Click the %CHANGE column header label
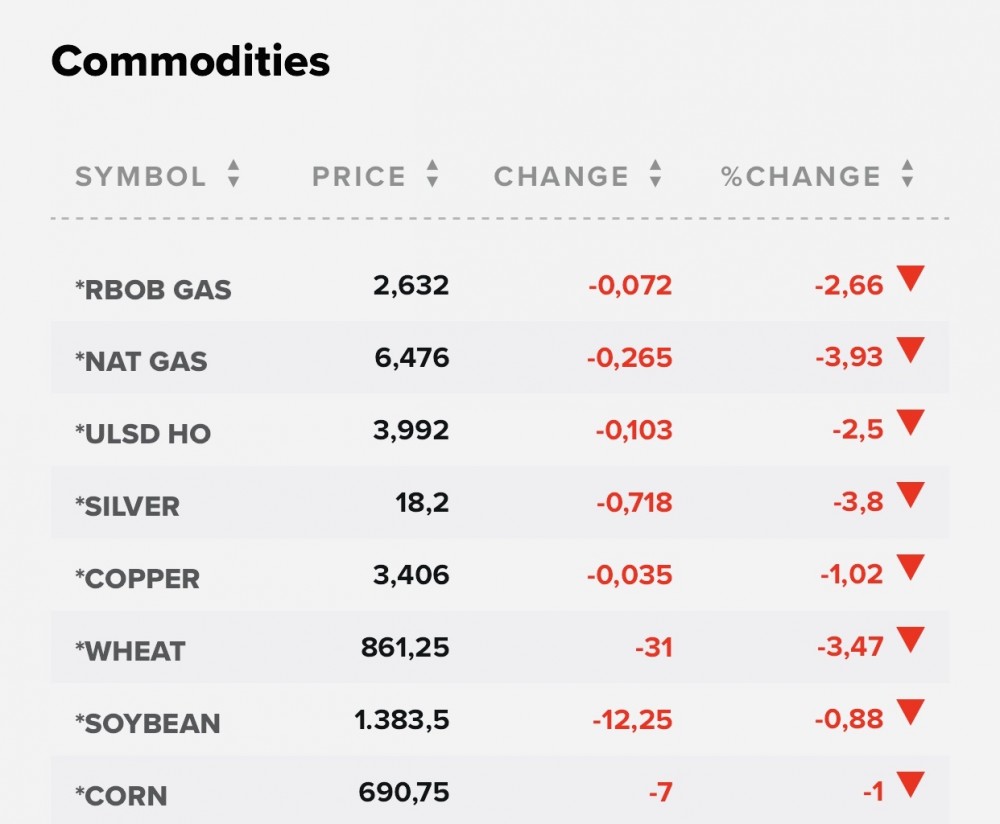The image size is (1000, 824). 801,177
